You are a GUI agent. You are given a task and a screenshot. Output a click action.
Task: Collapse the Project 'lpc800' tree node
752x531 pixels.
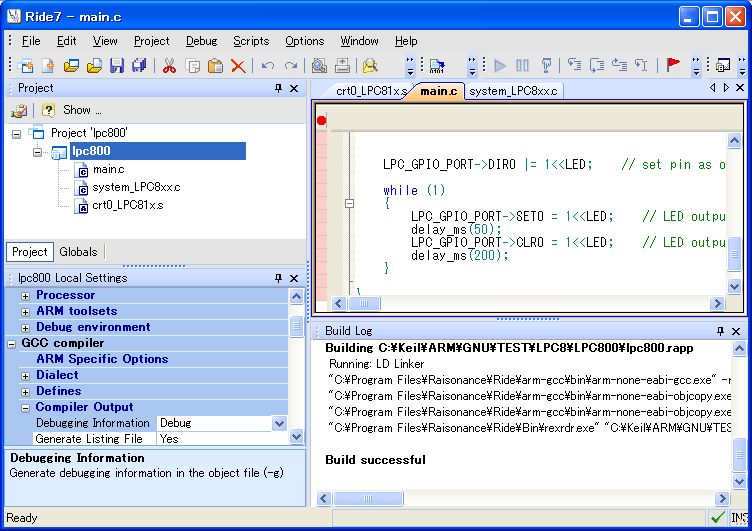(x=16, y=134)
